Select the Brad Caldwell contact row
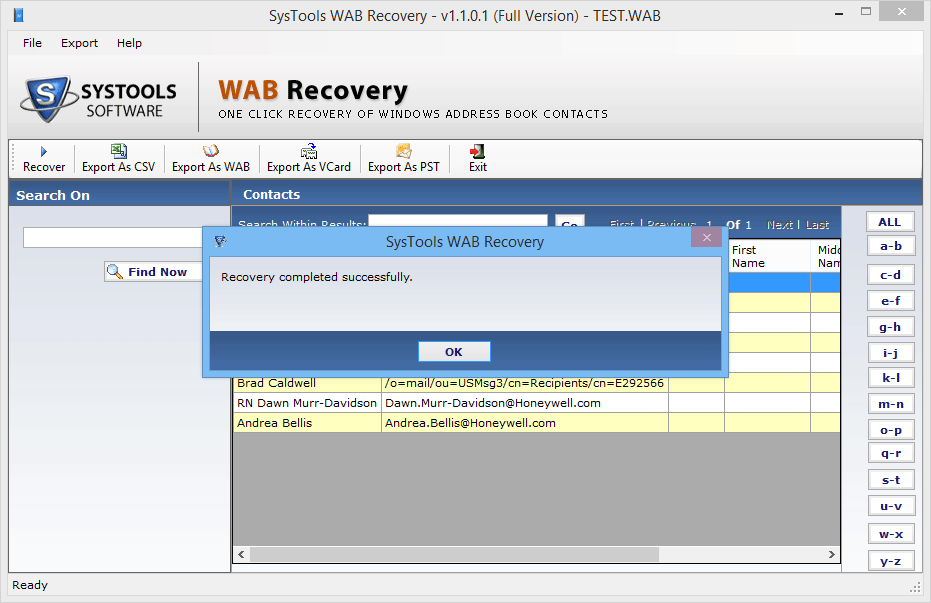Viewport: 931px width, 603px height. tap(537, 383)
